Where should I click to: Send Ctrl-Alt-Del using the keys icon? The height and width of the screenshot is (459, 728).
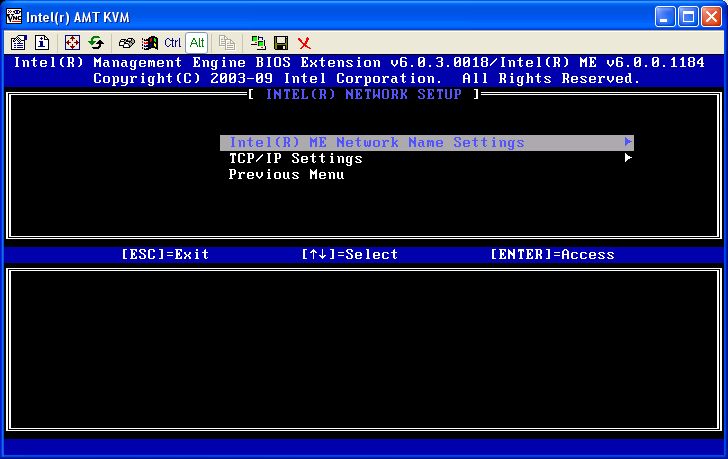(127, 43)
